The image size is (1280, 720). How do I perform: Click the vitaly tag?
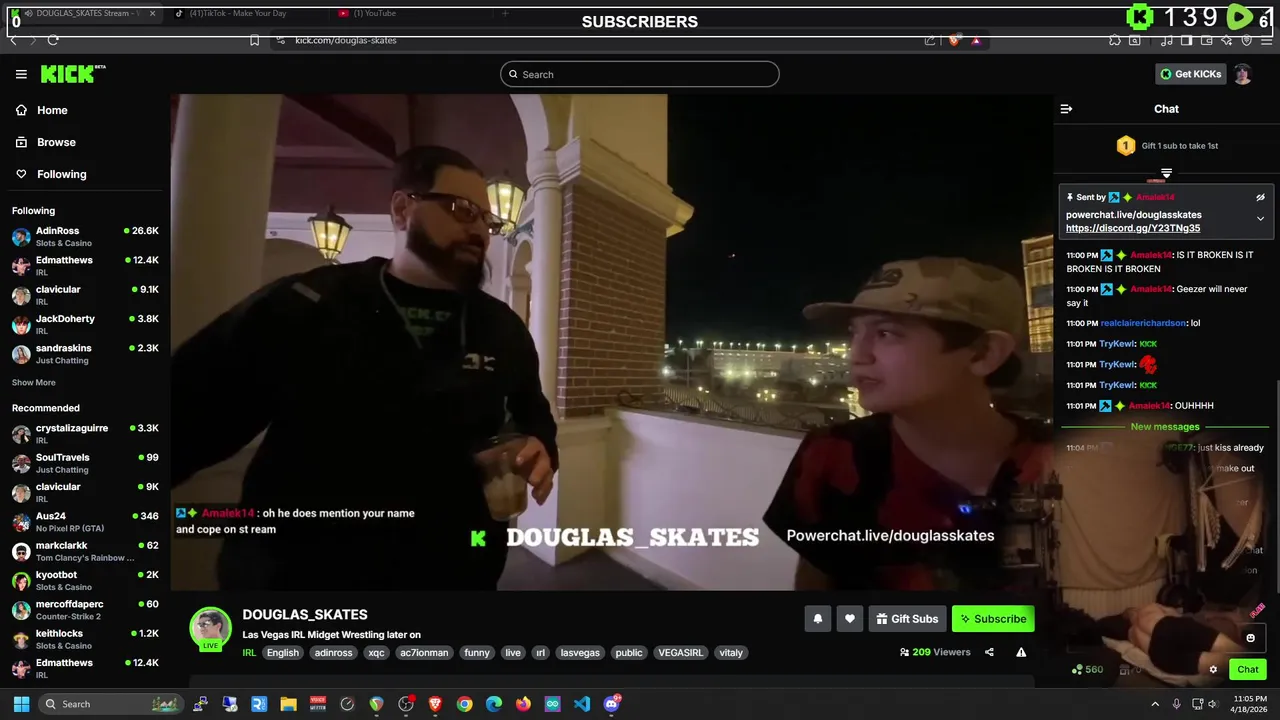coord(731,653)
